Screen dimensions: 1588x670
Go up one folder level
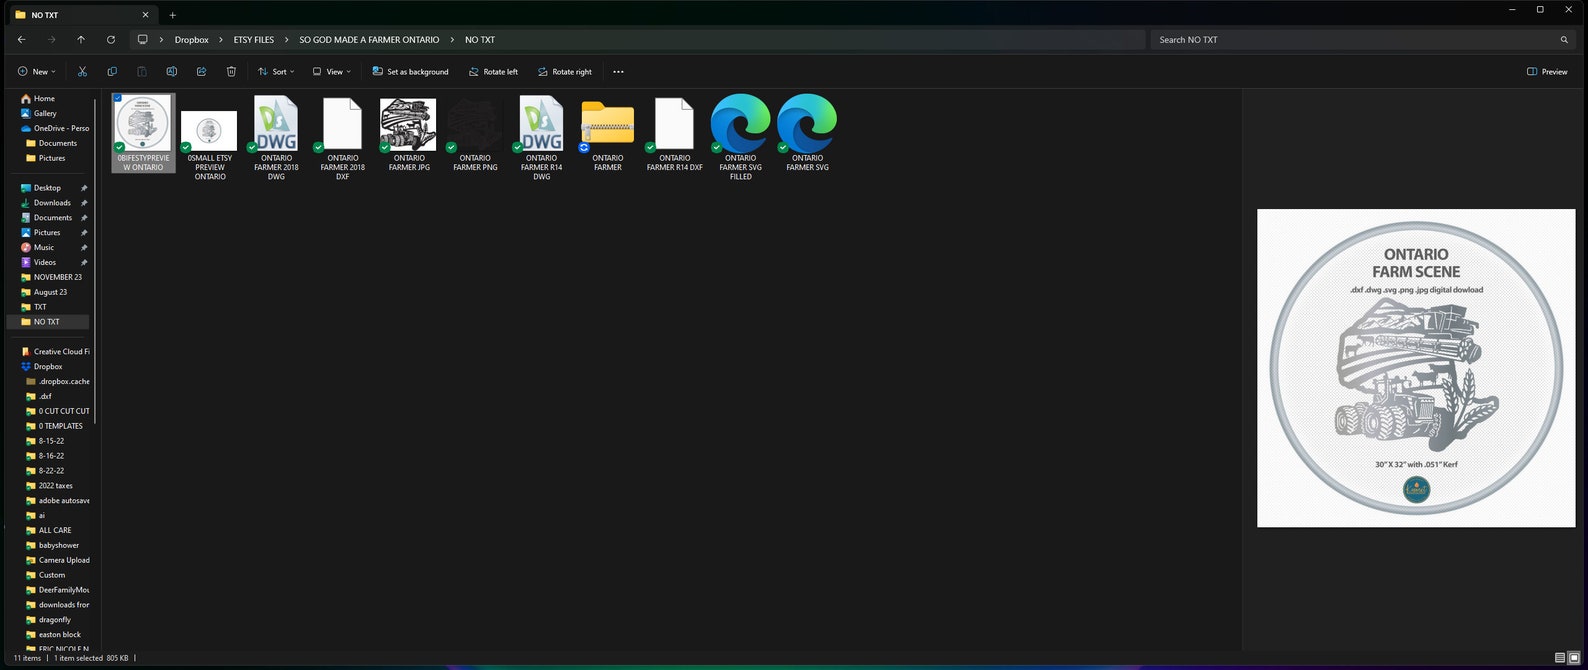click(x=81, y=40)
